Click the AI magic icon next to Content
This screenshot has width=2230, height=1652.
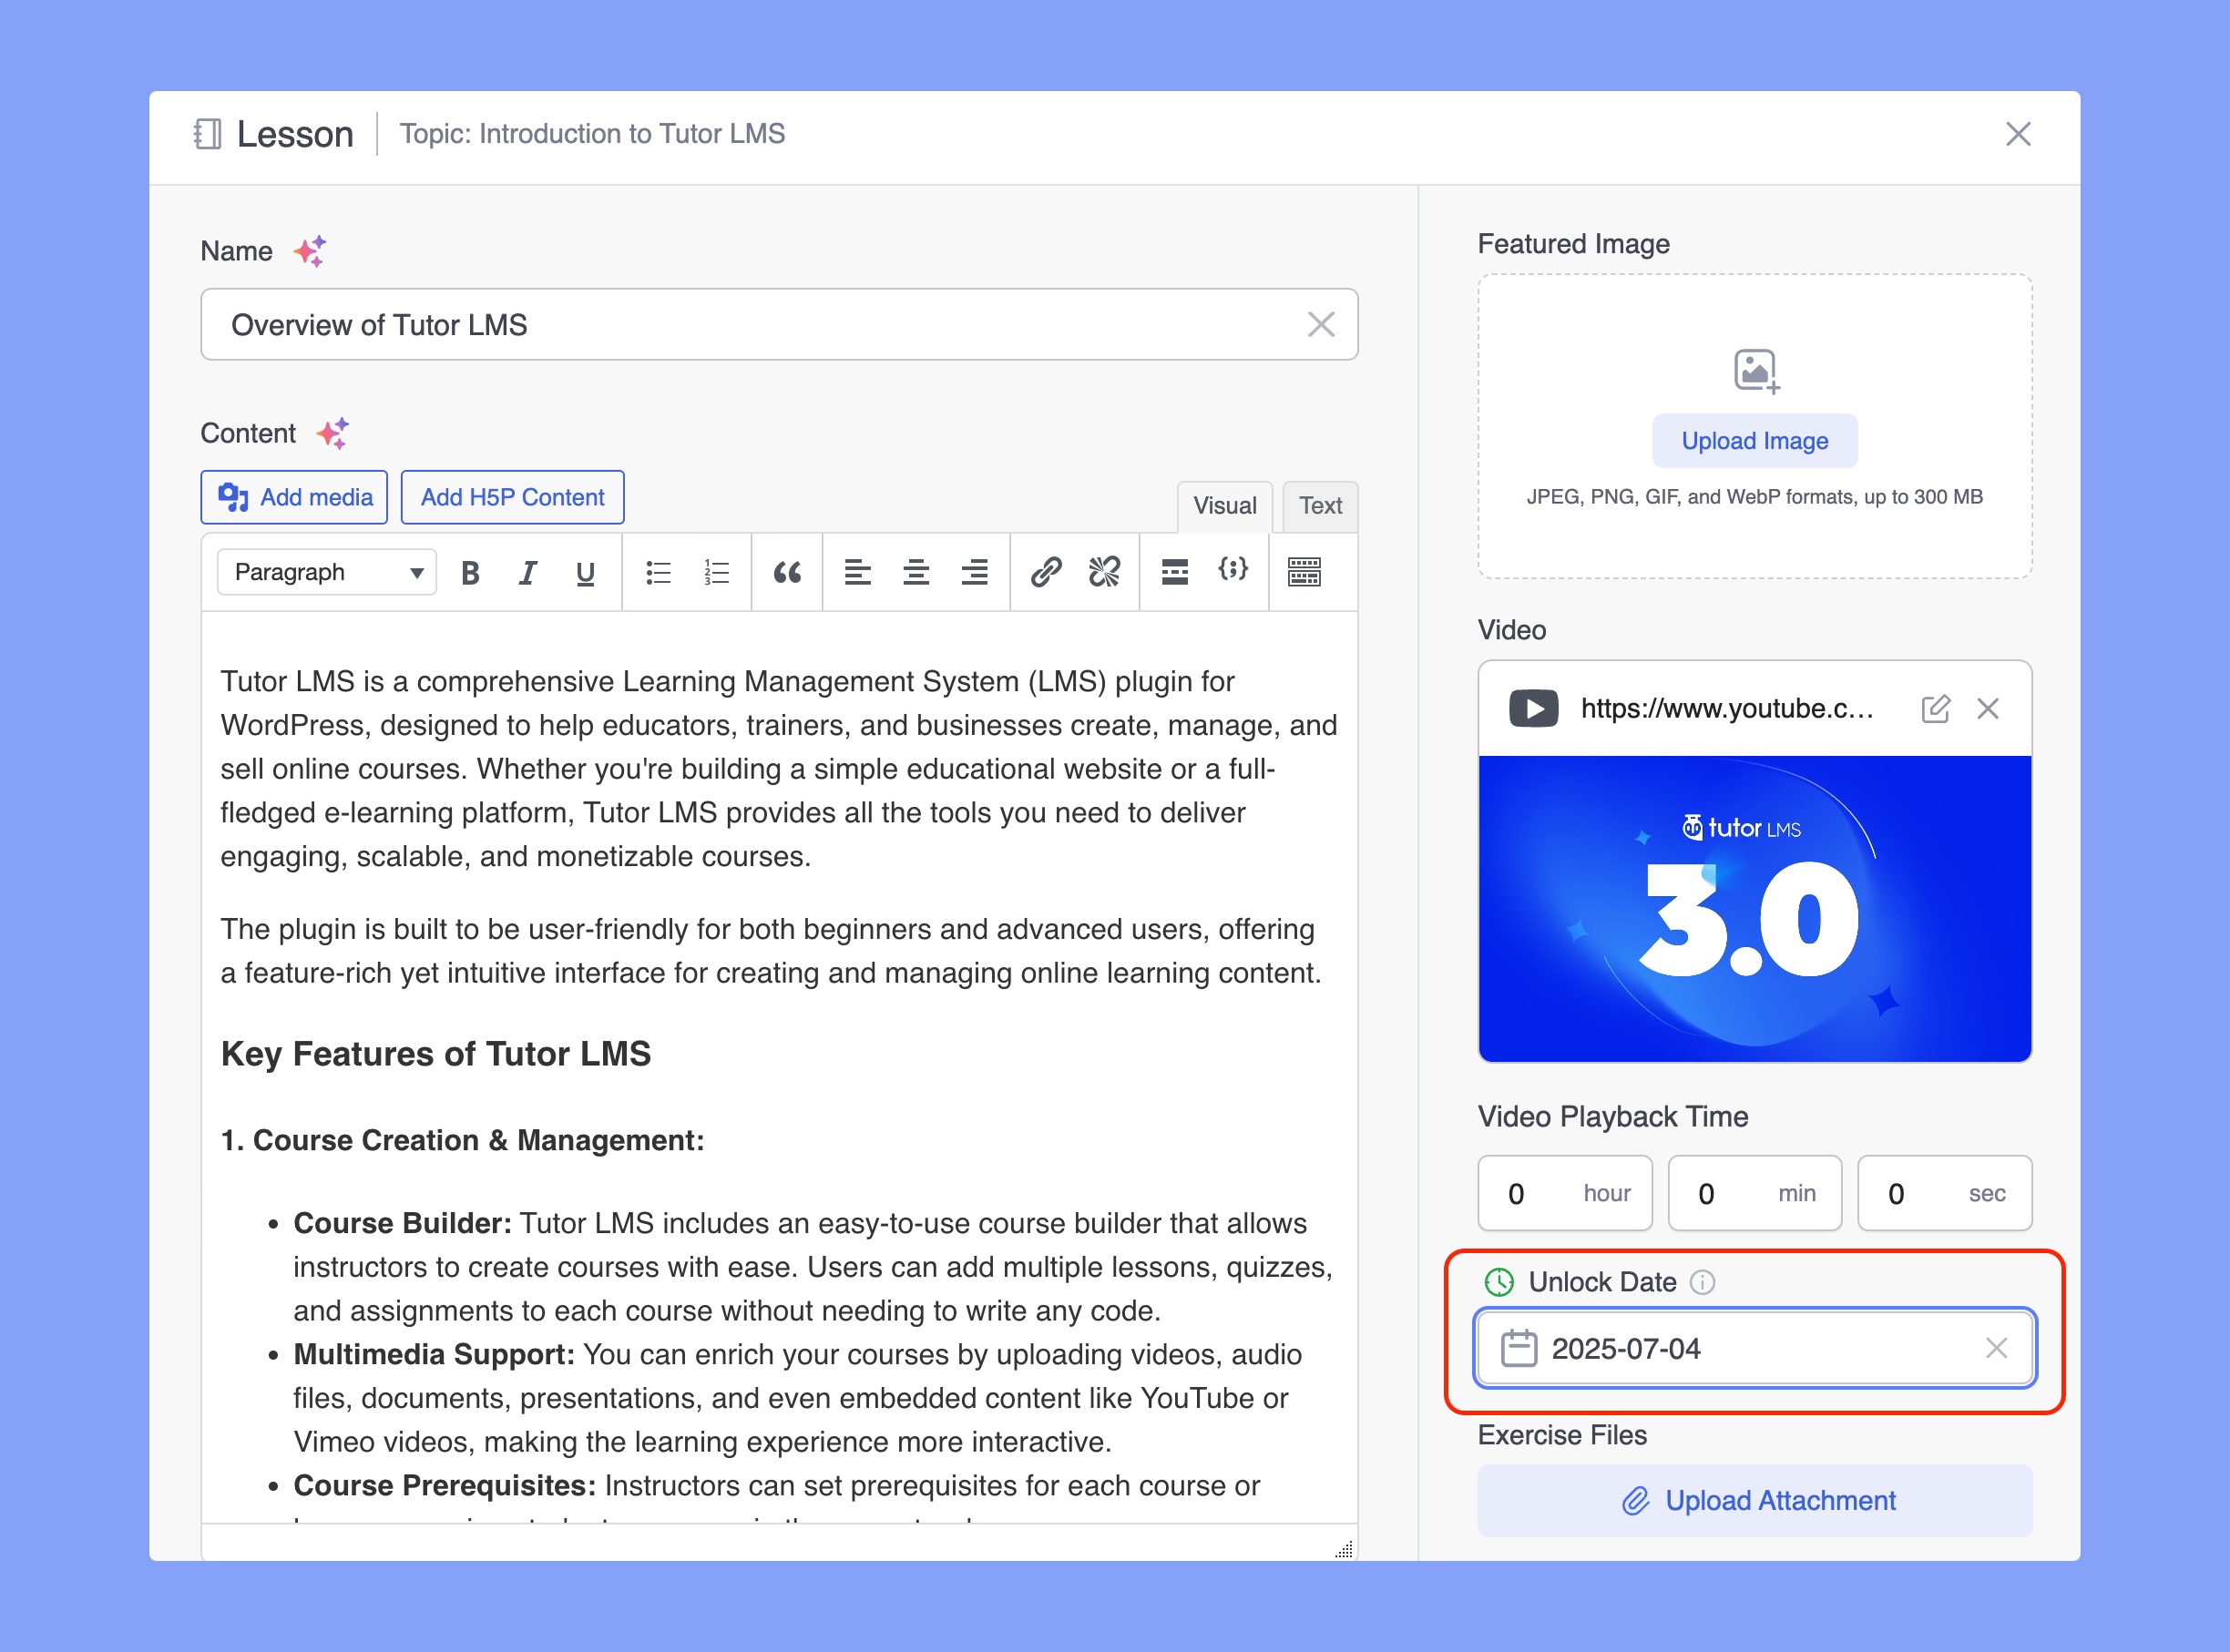tap(332, 432)
